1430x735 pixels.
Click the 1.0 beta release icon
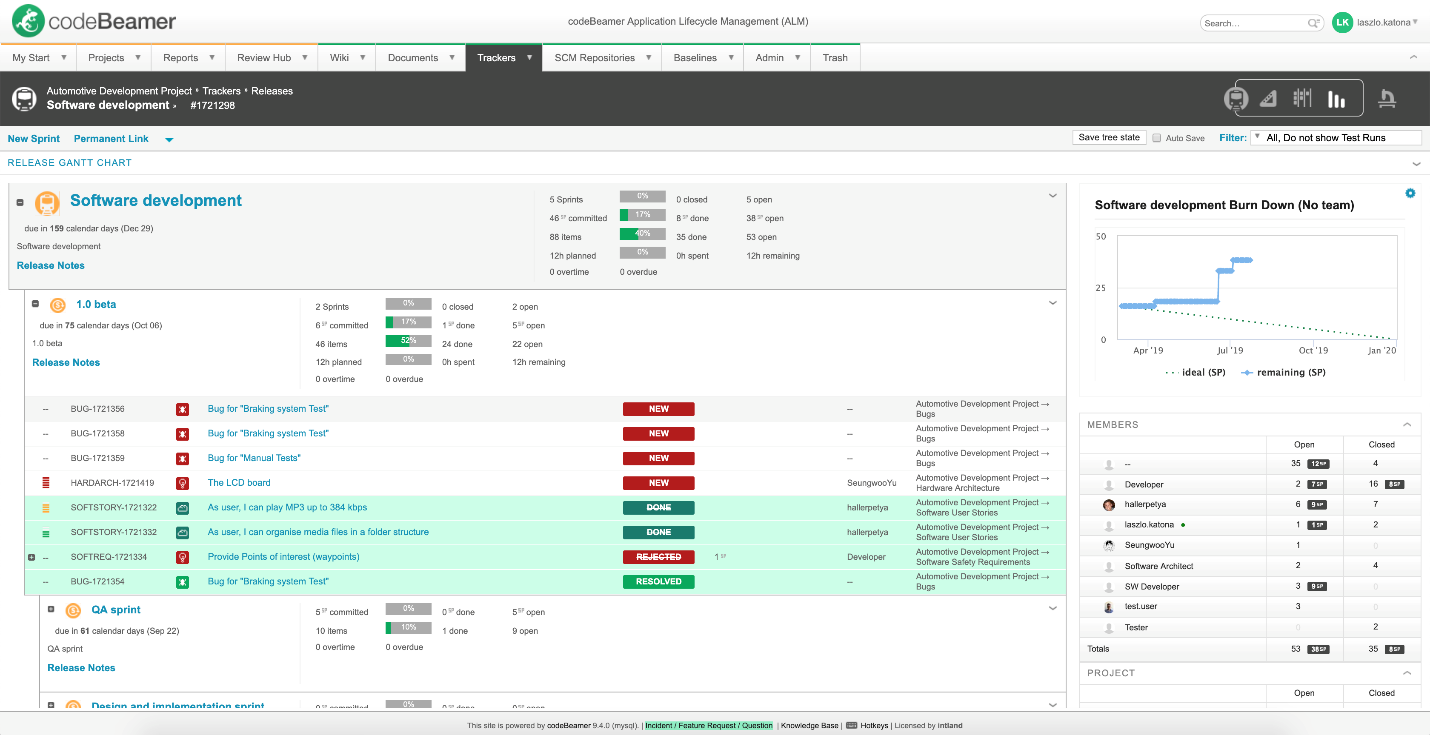point(58,305)
